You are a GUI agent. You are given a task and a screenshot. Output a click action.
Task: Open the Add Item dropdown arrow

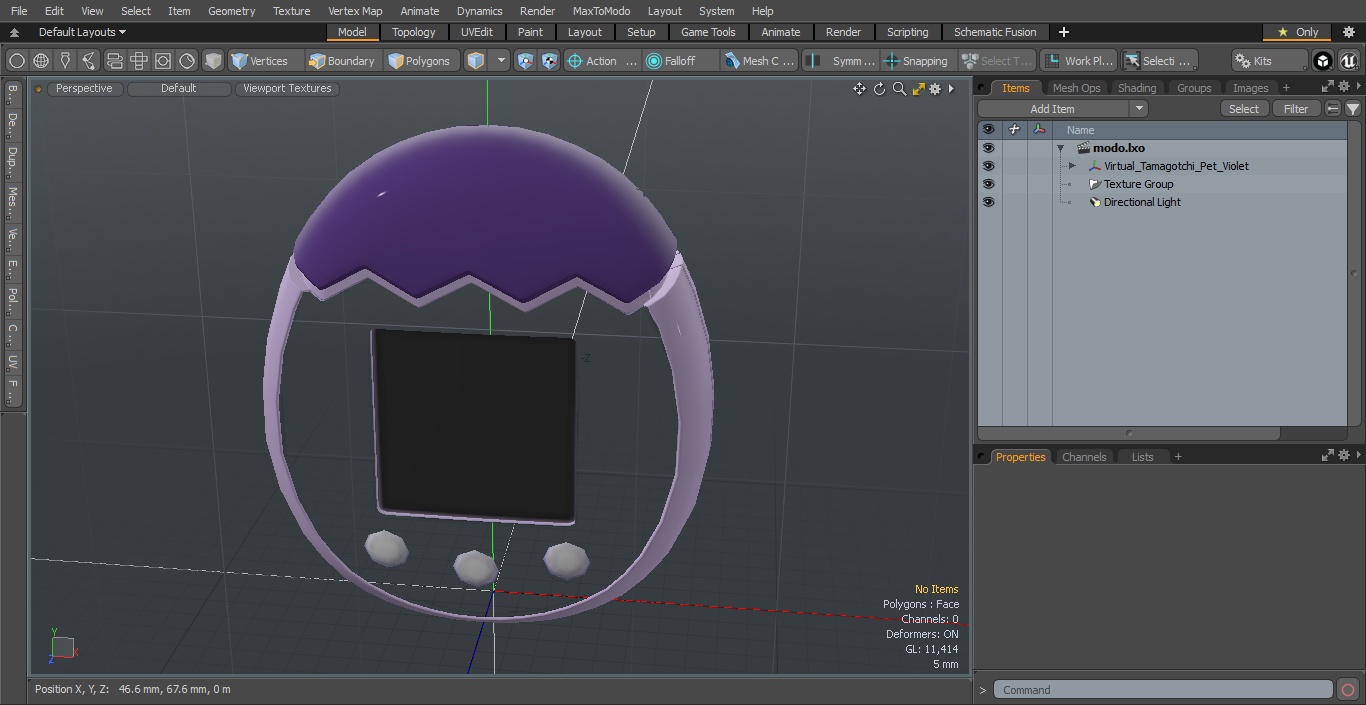click(1139, 109)
